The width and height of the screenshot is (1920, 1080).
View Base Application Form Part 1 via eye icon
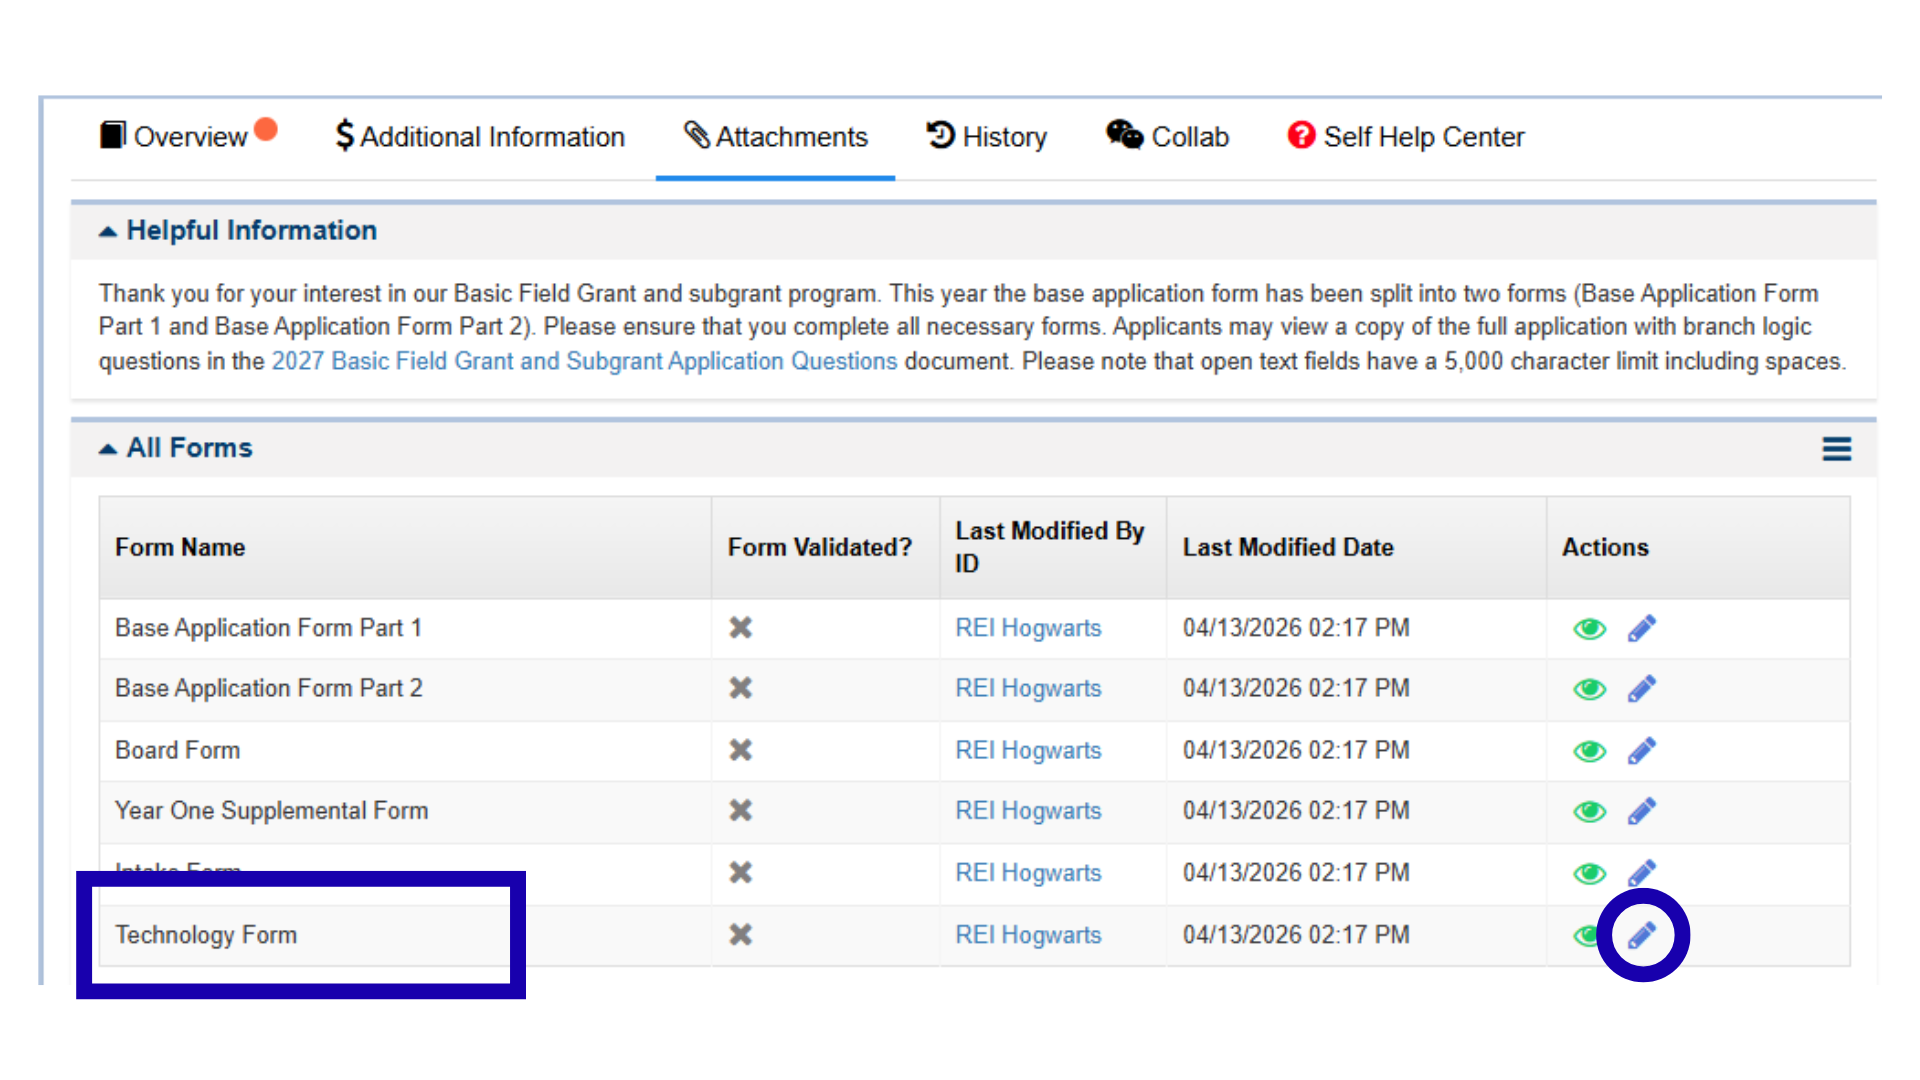pyautogui.click(x=1589, y=629)
